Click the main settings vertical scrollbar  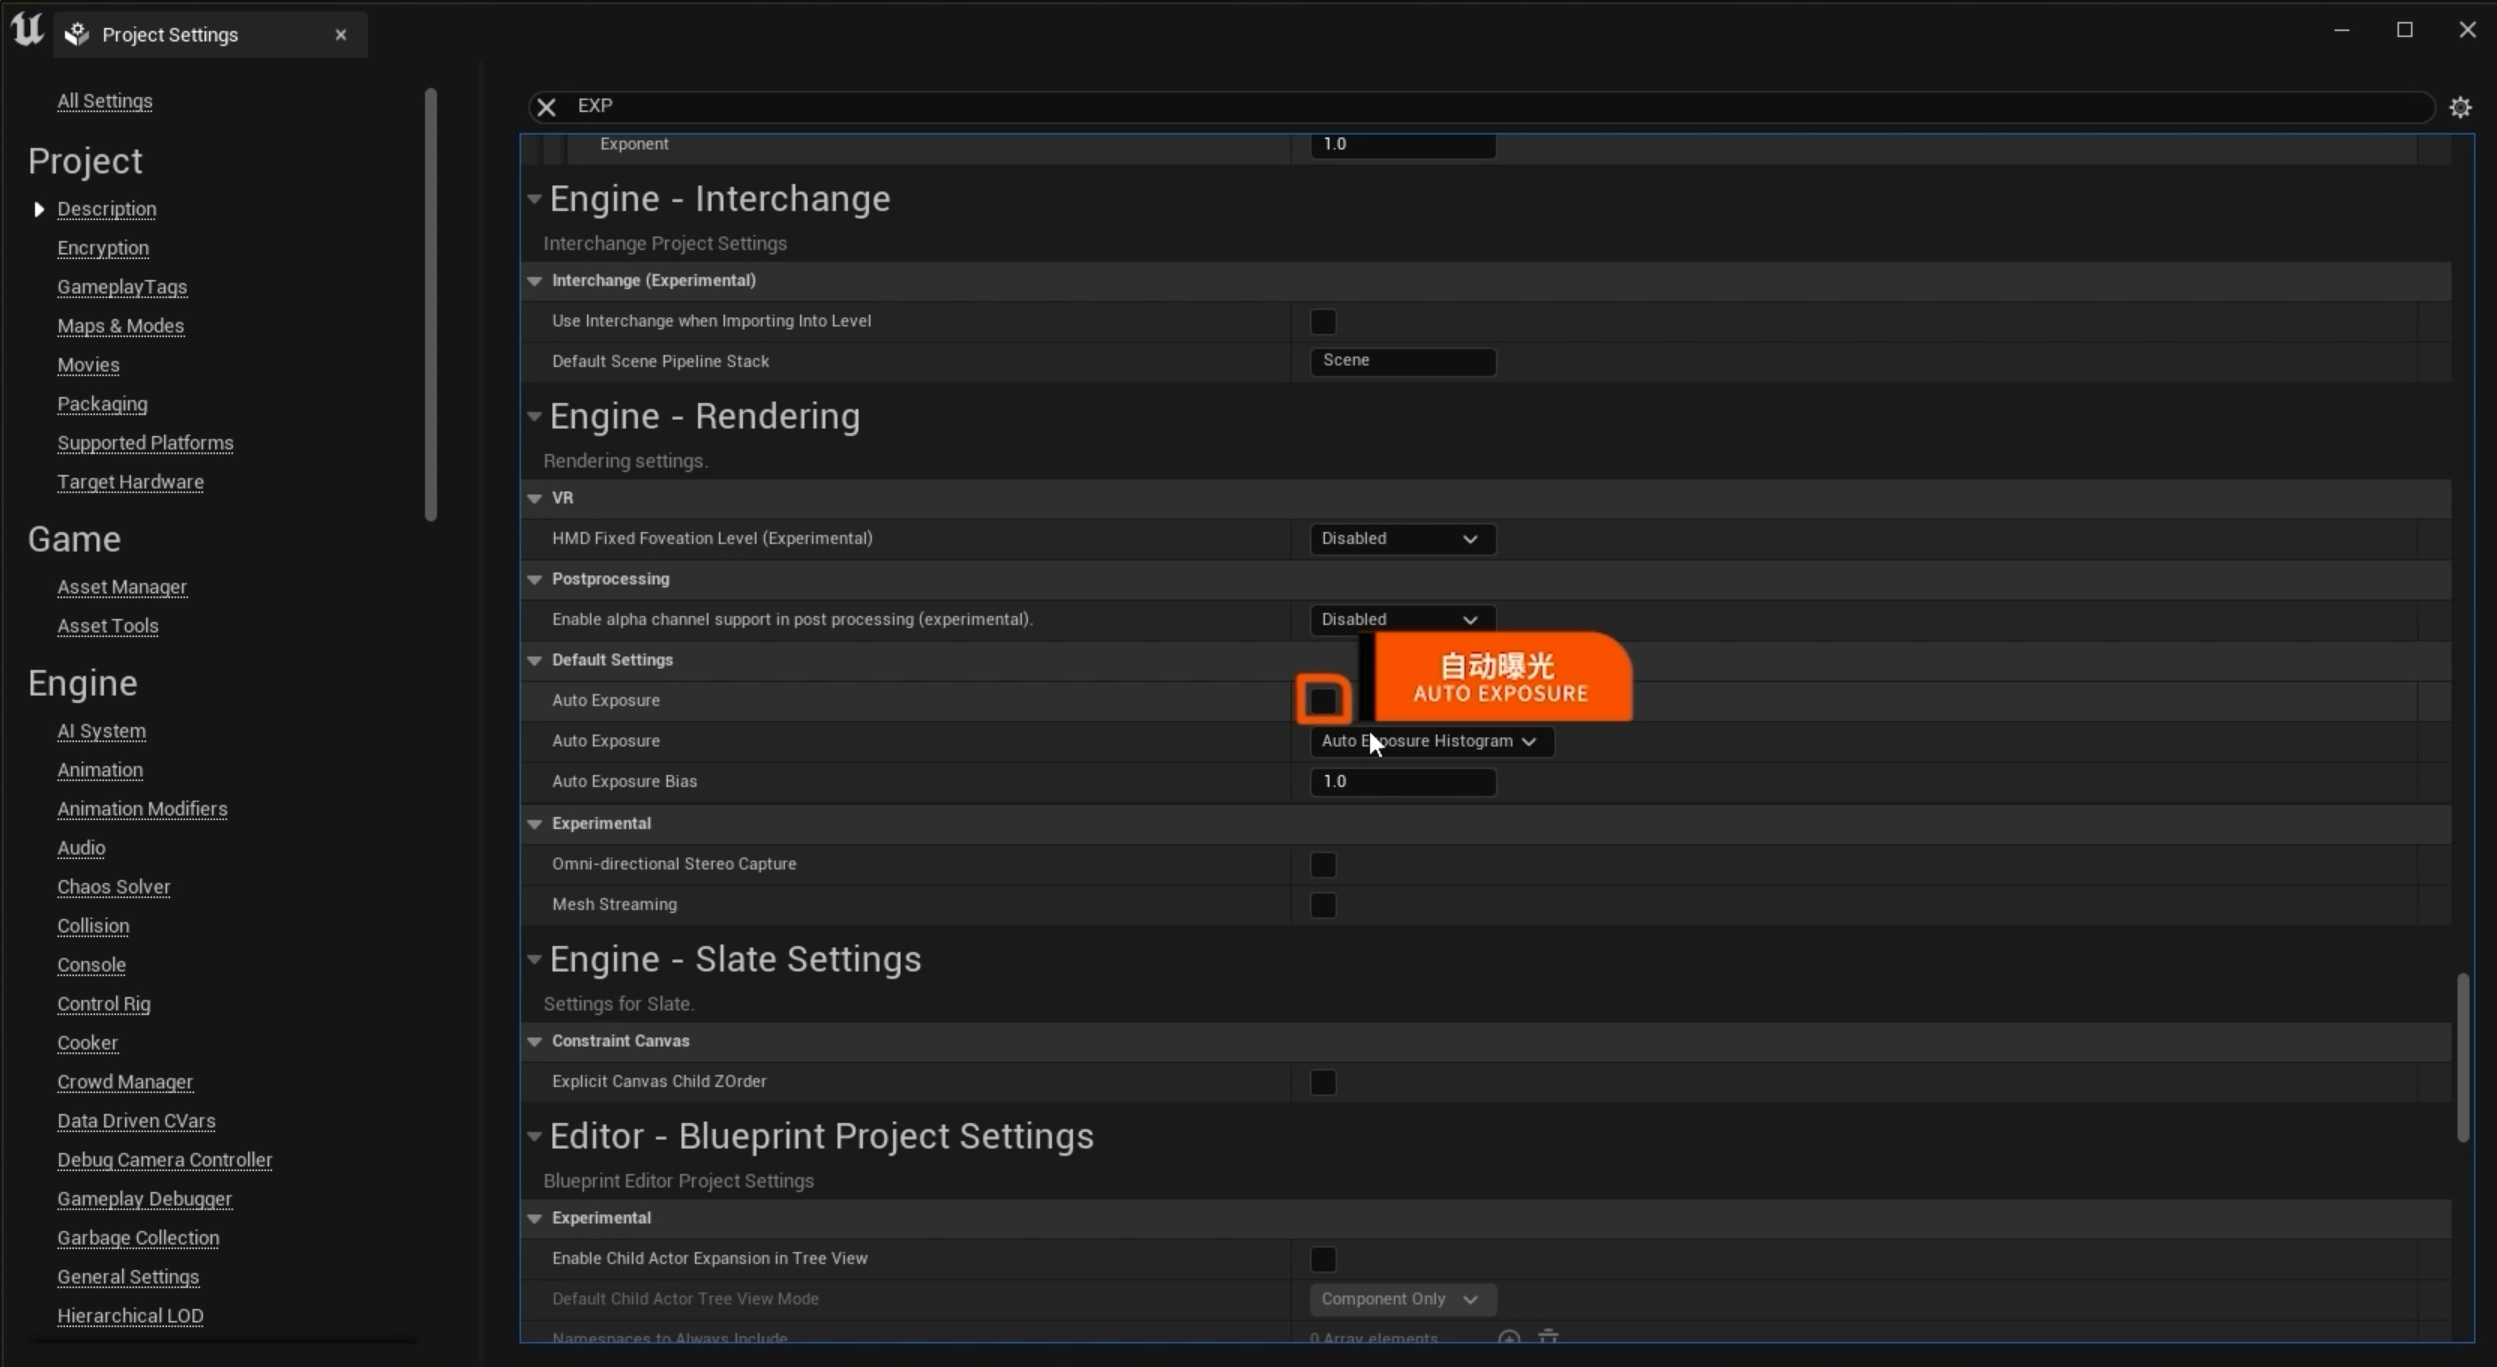tap(2462, 1056)
